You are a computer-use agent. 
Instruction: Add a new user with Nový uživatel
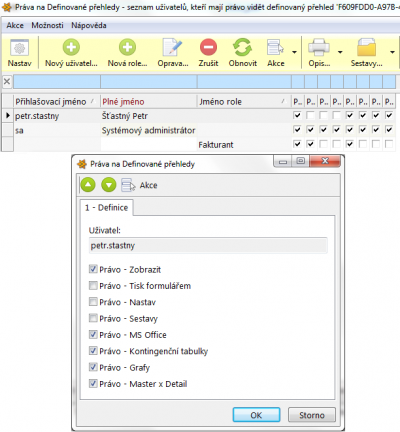[71, 47]
